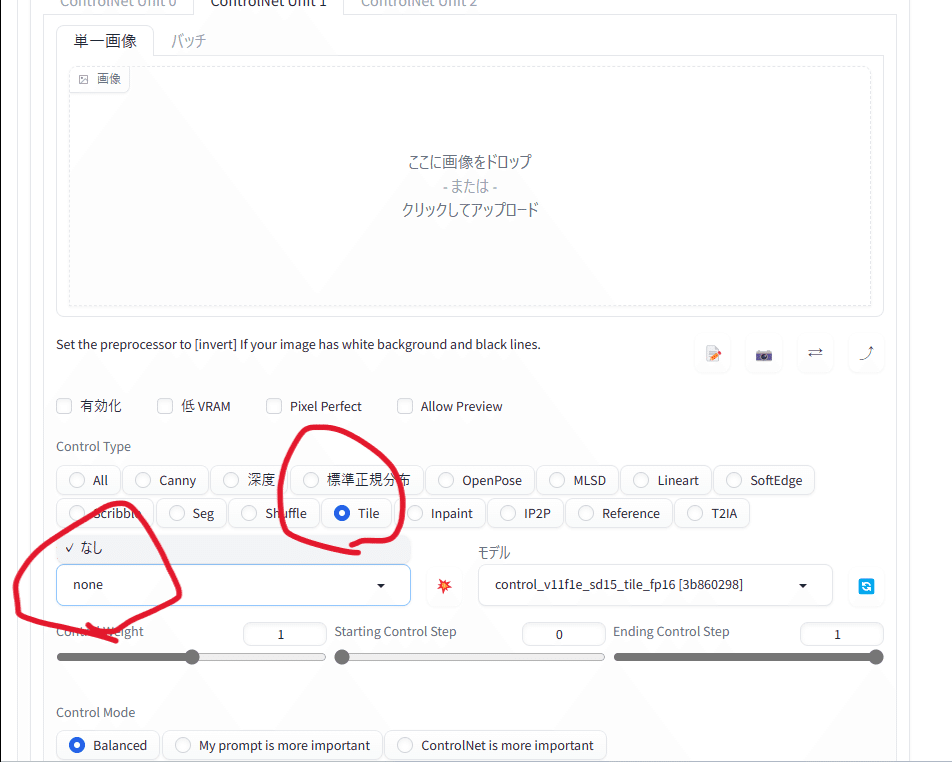952x762 pixels.
Task: Select the Tile control type
Action: 357,513
